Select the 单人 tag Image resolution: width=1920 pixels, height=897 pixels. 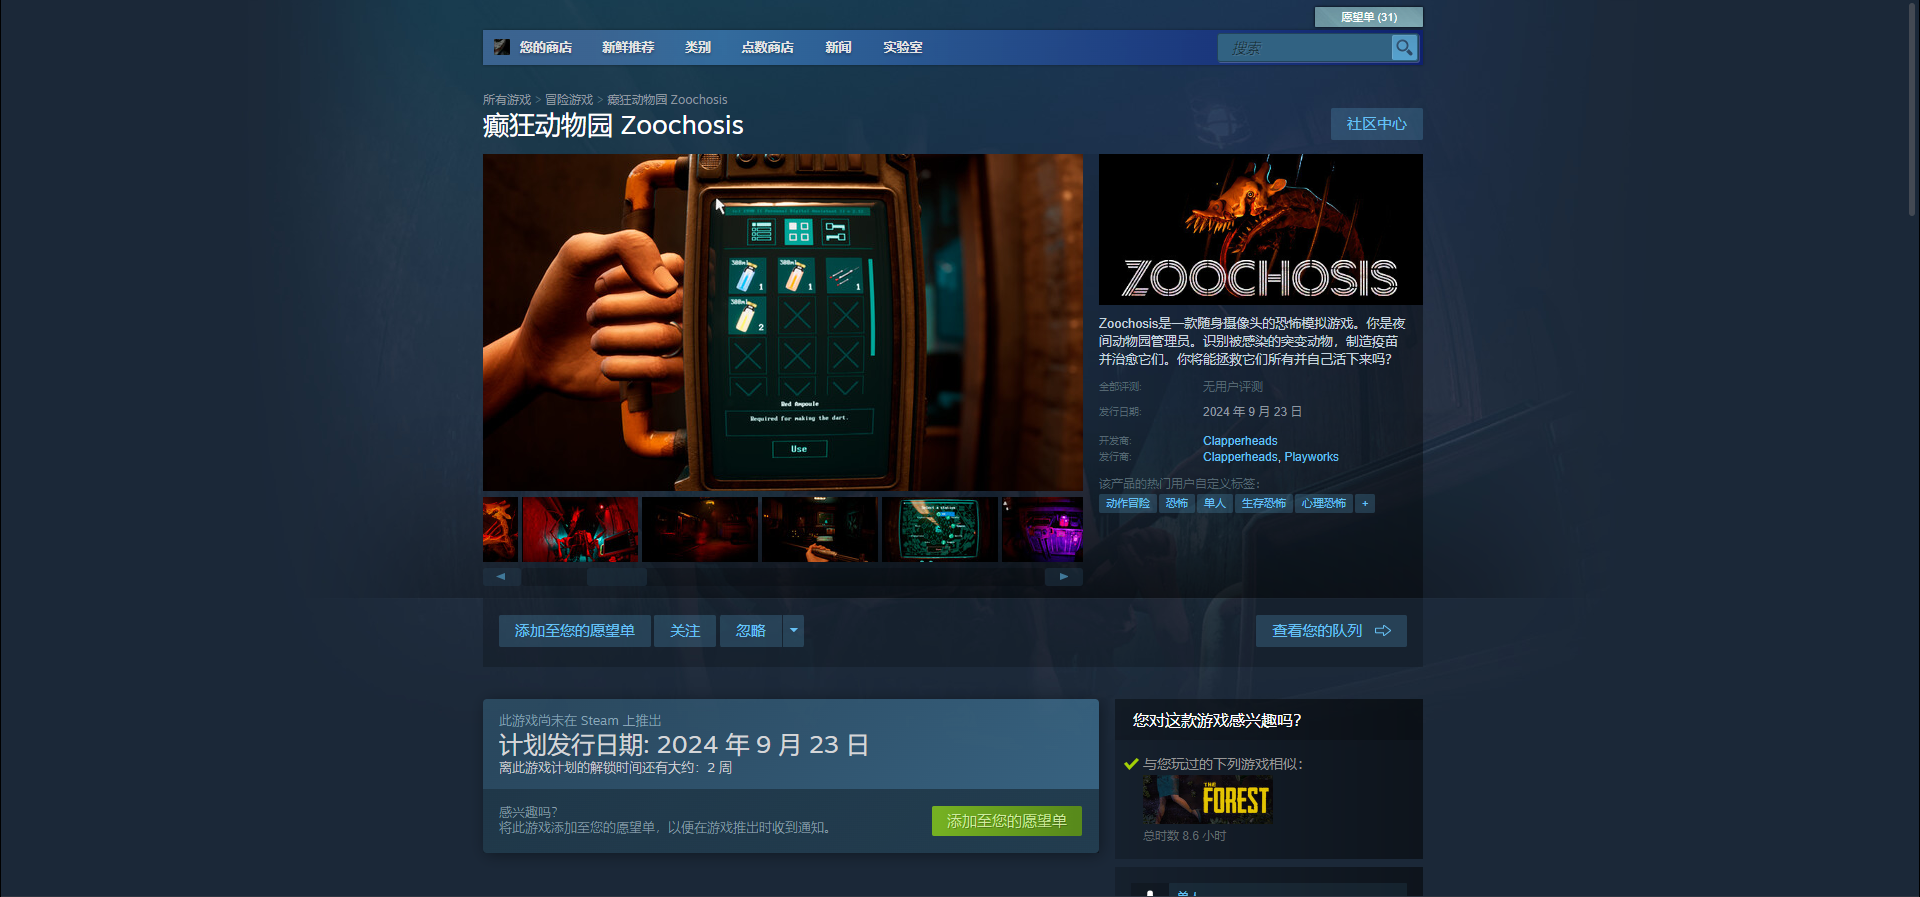(1215, 504)
